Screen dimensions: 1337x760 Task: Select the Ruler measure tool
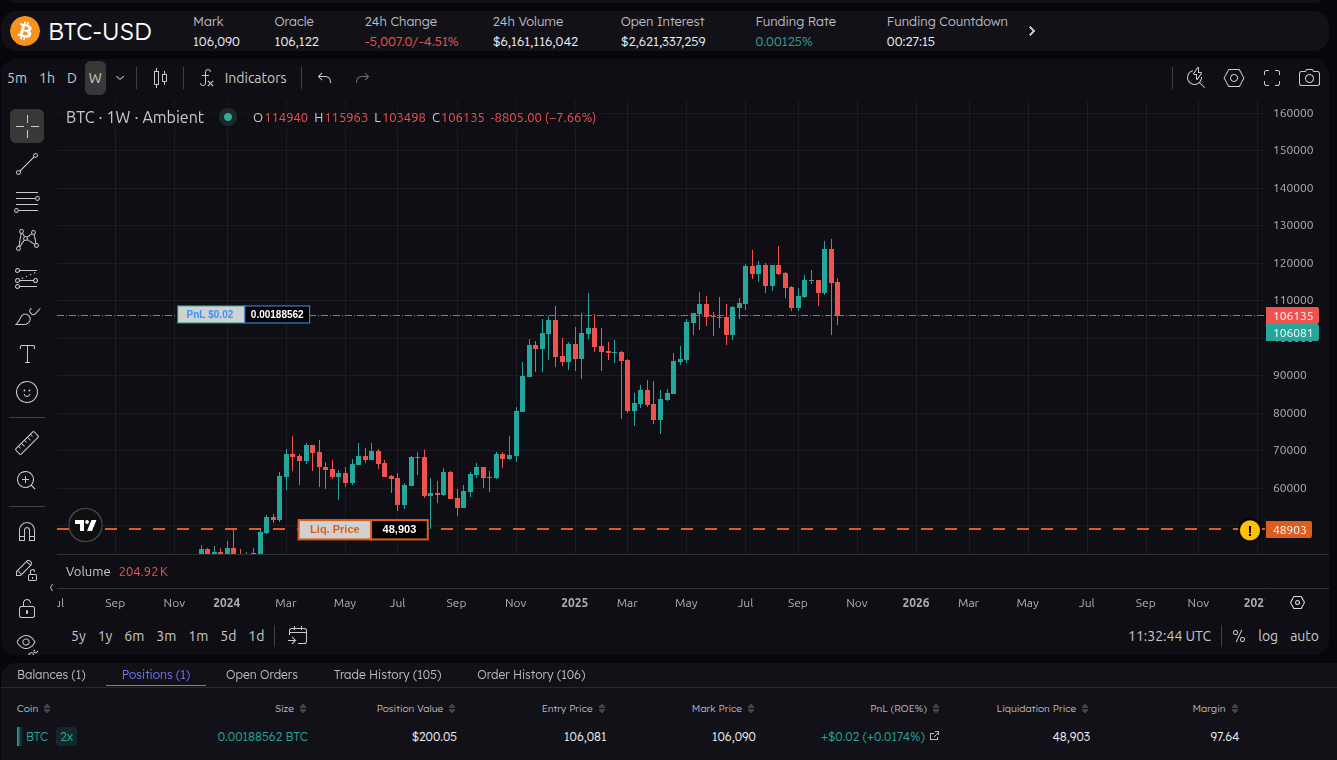(x=26, y=441)
